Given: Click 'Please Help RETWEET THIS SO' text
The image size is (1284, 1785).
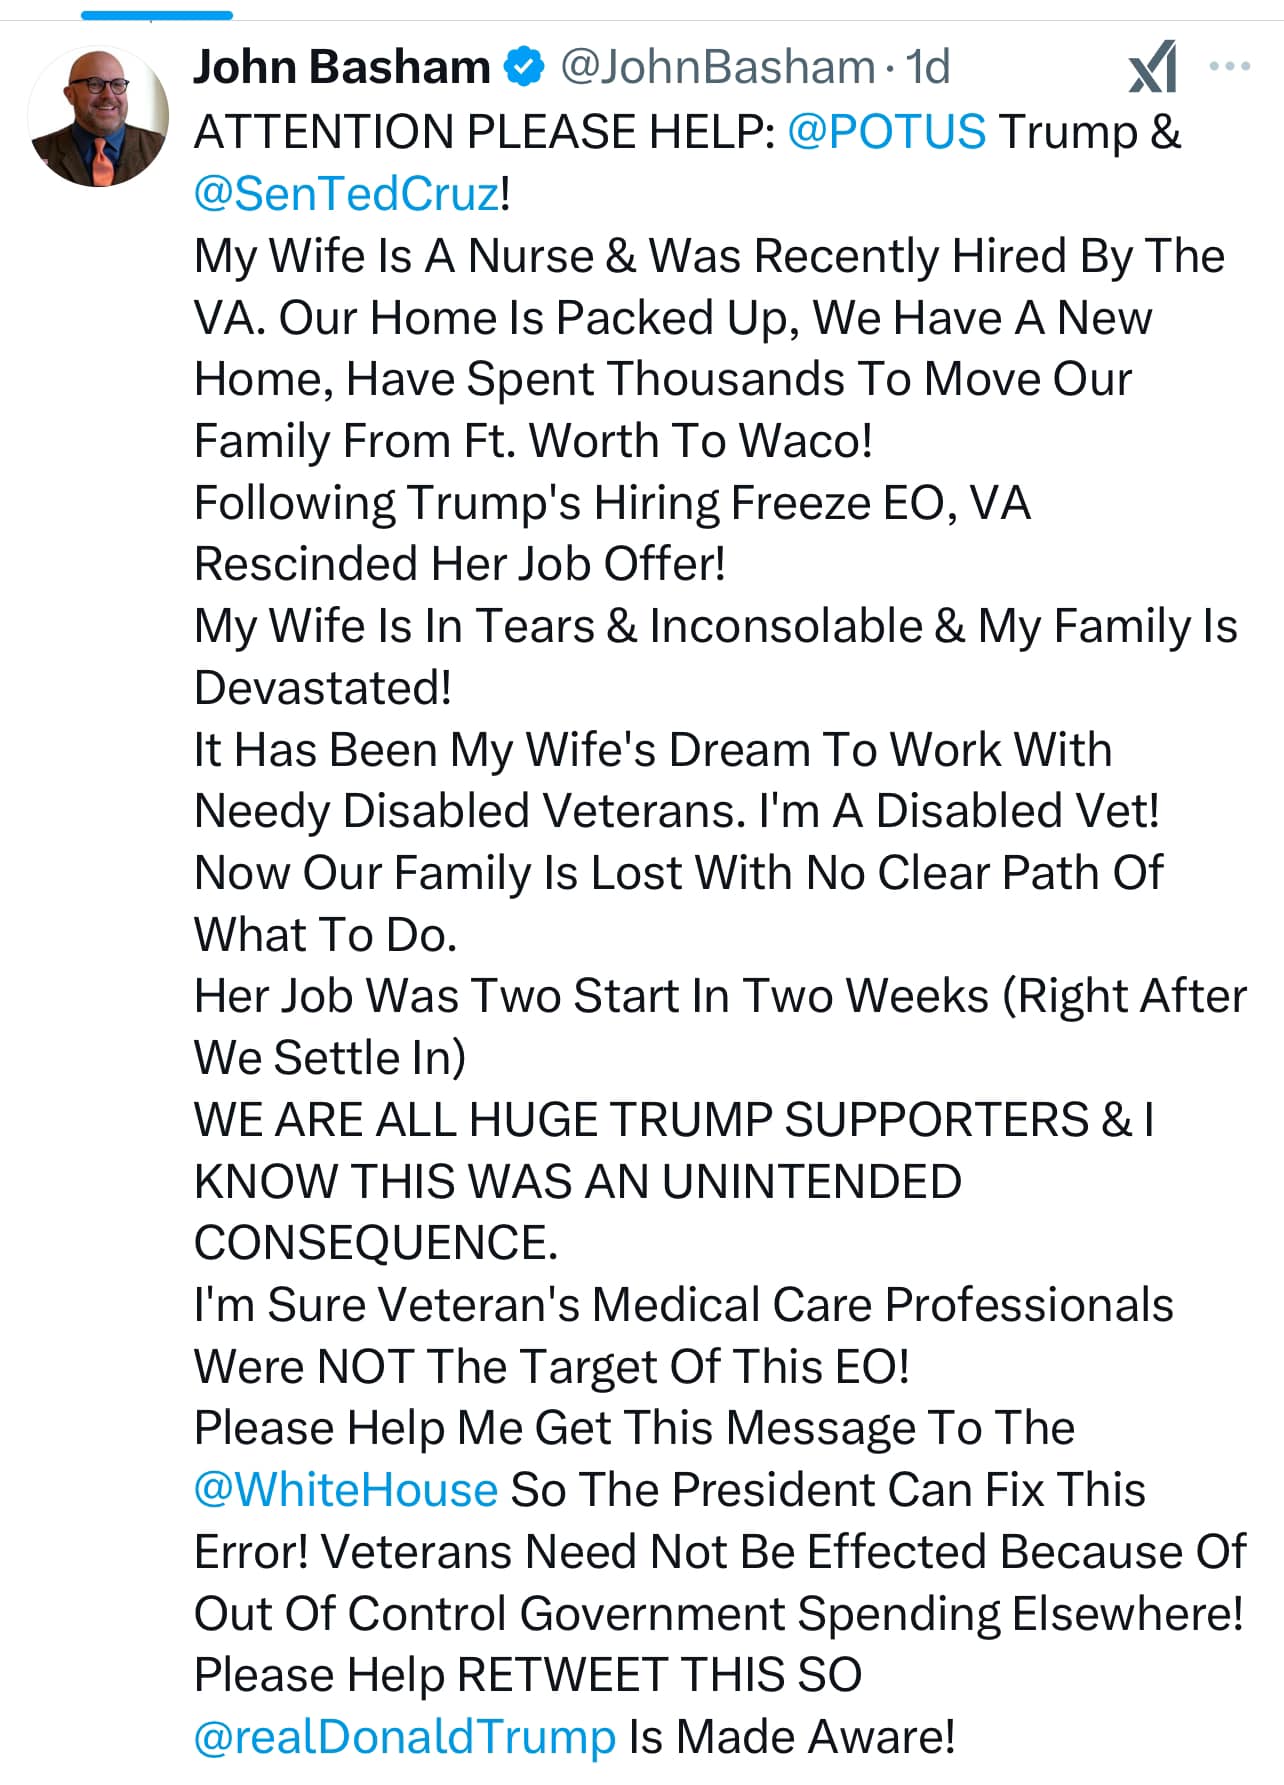Looking at the screenshot, I should tap(528, 1675).
